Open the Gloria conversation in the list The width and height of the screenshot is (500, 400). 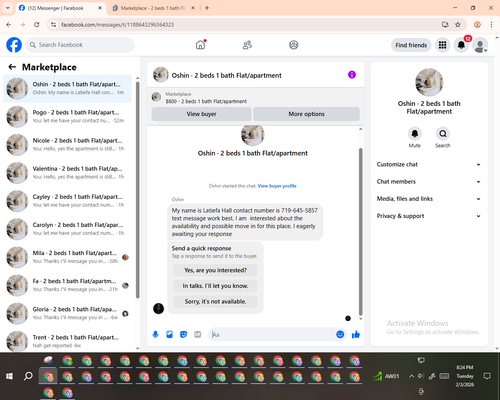click(x=67, y=313)
